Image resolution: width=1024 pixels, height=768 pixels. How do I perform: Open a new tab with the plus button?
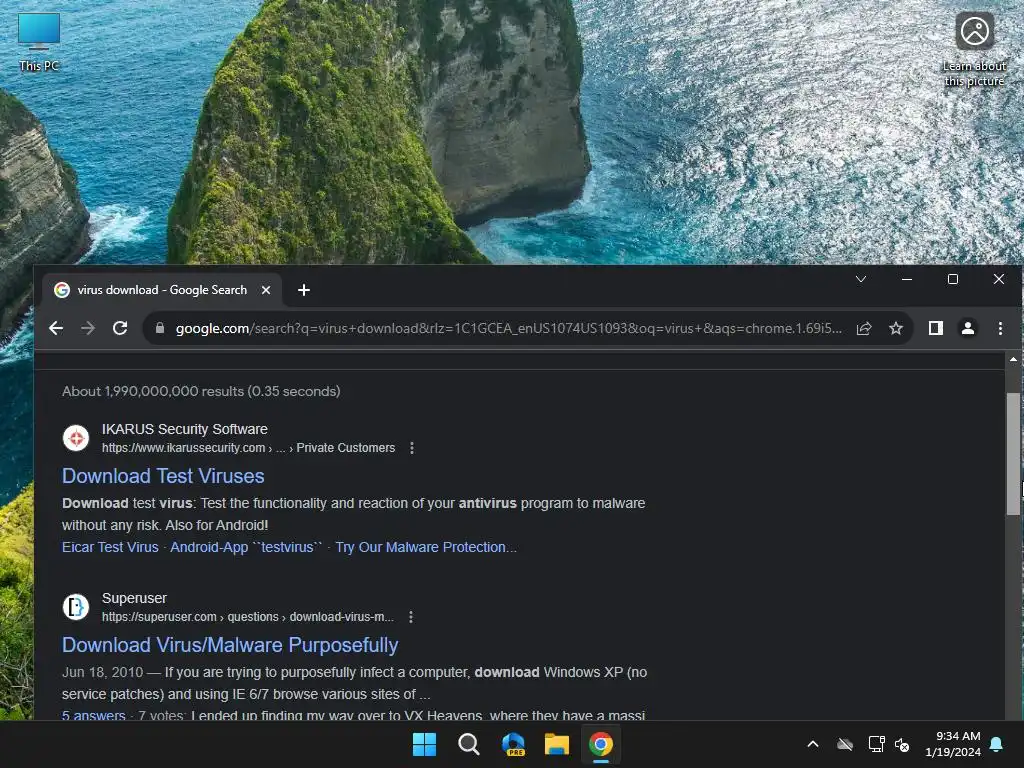pos(304,290)
